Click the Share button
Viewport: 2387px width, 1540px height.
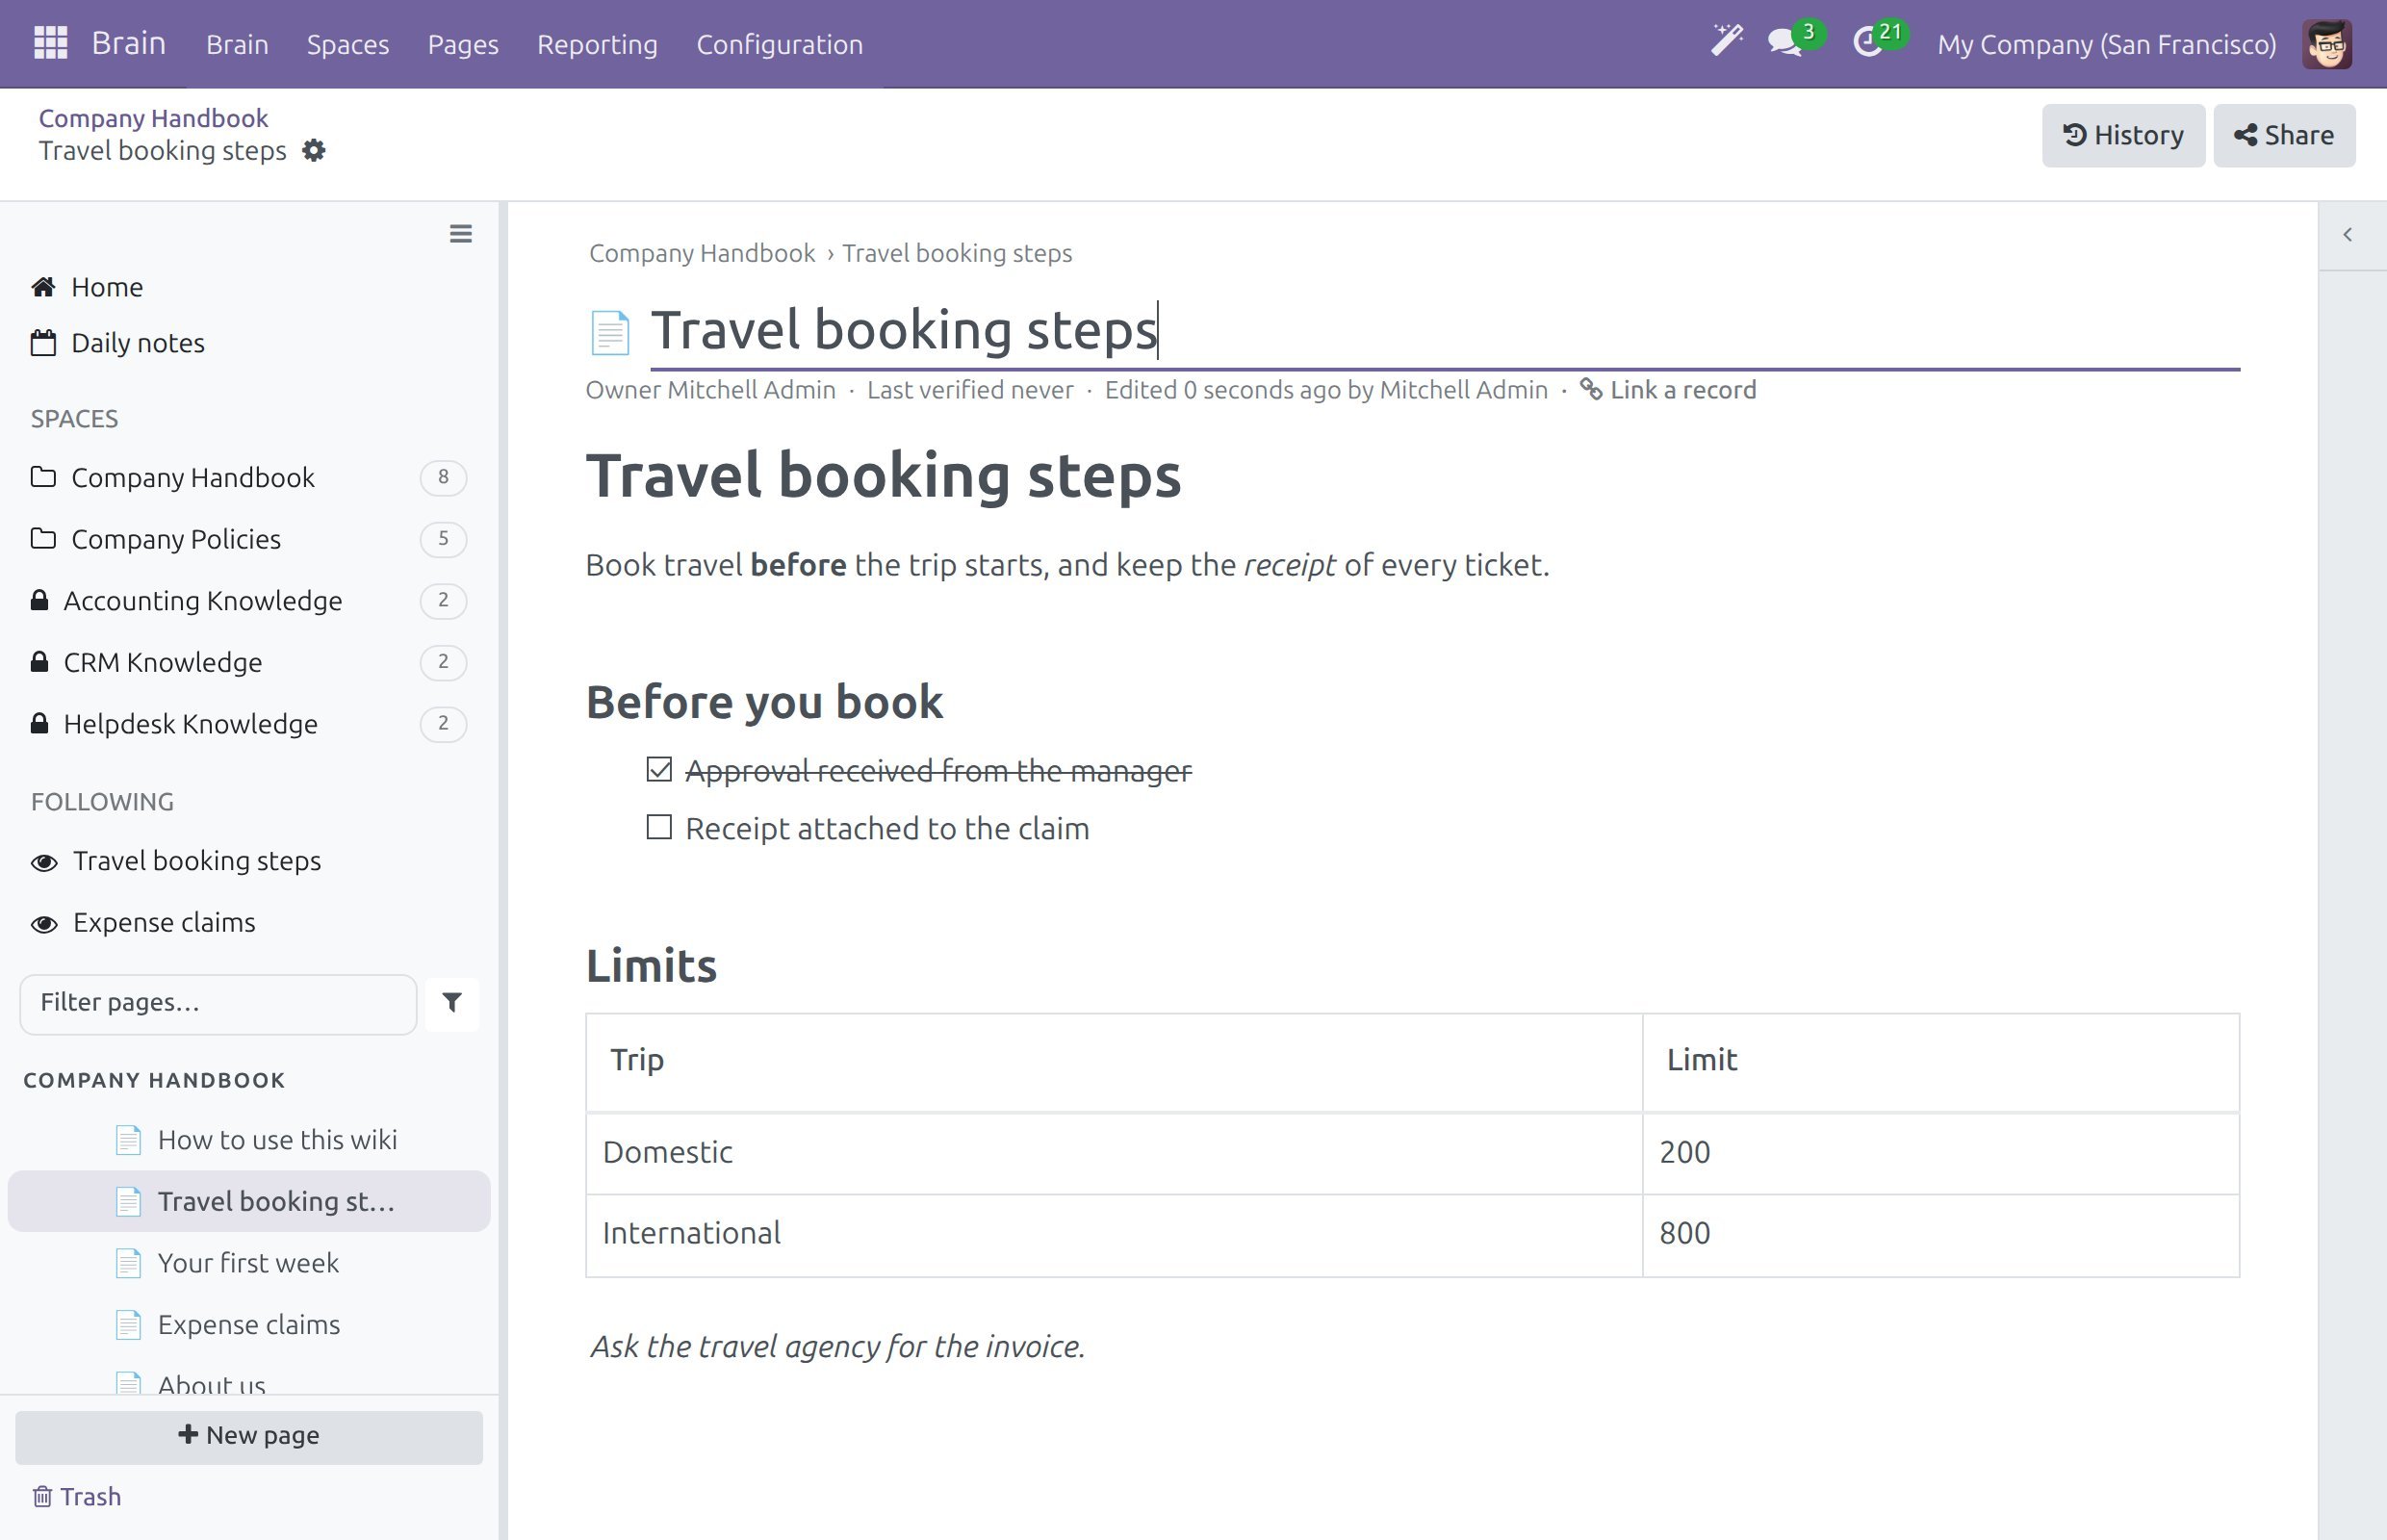[x=2284, y=135]
